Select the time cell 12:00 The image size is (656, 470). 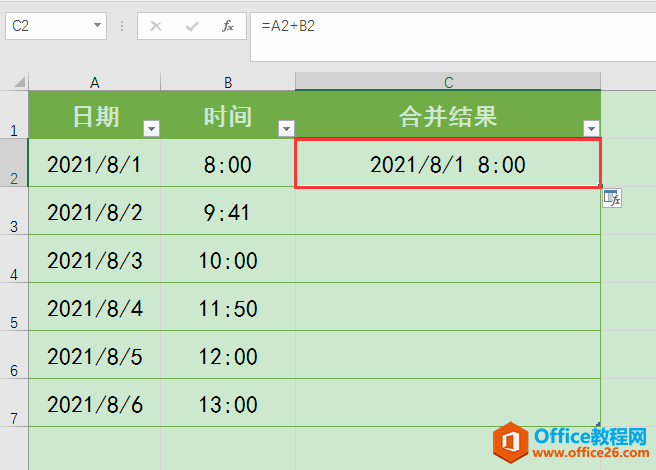[x=228, y=355]
